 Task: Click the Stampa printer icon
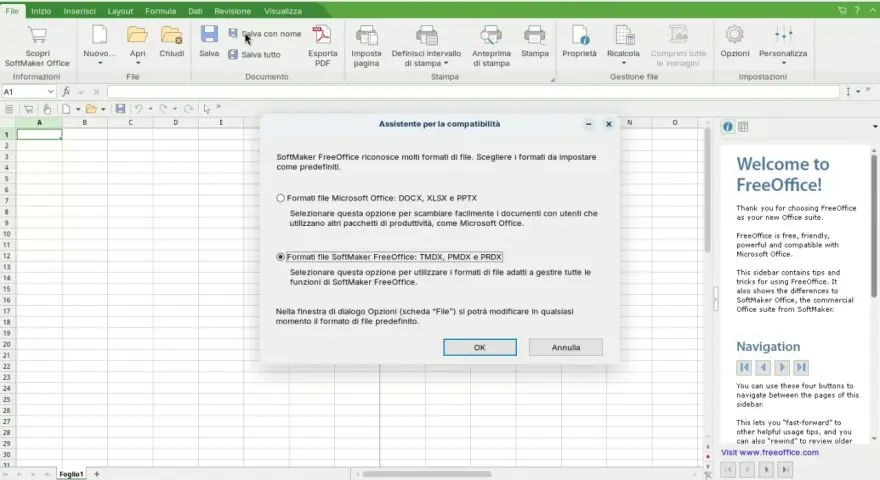point(534,35)
